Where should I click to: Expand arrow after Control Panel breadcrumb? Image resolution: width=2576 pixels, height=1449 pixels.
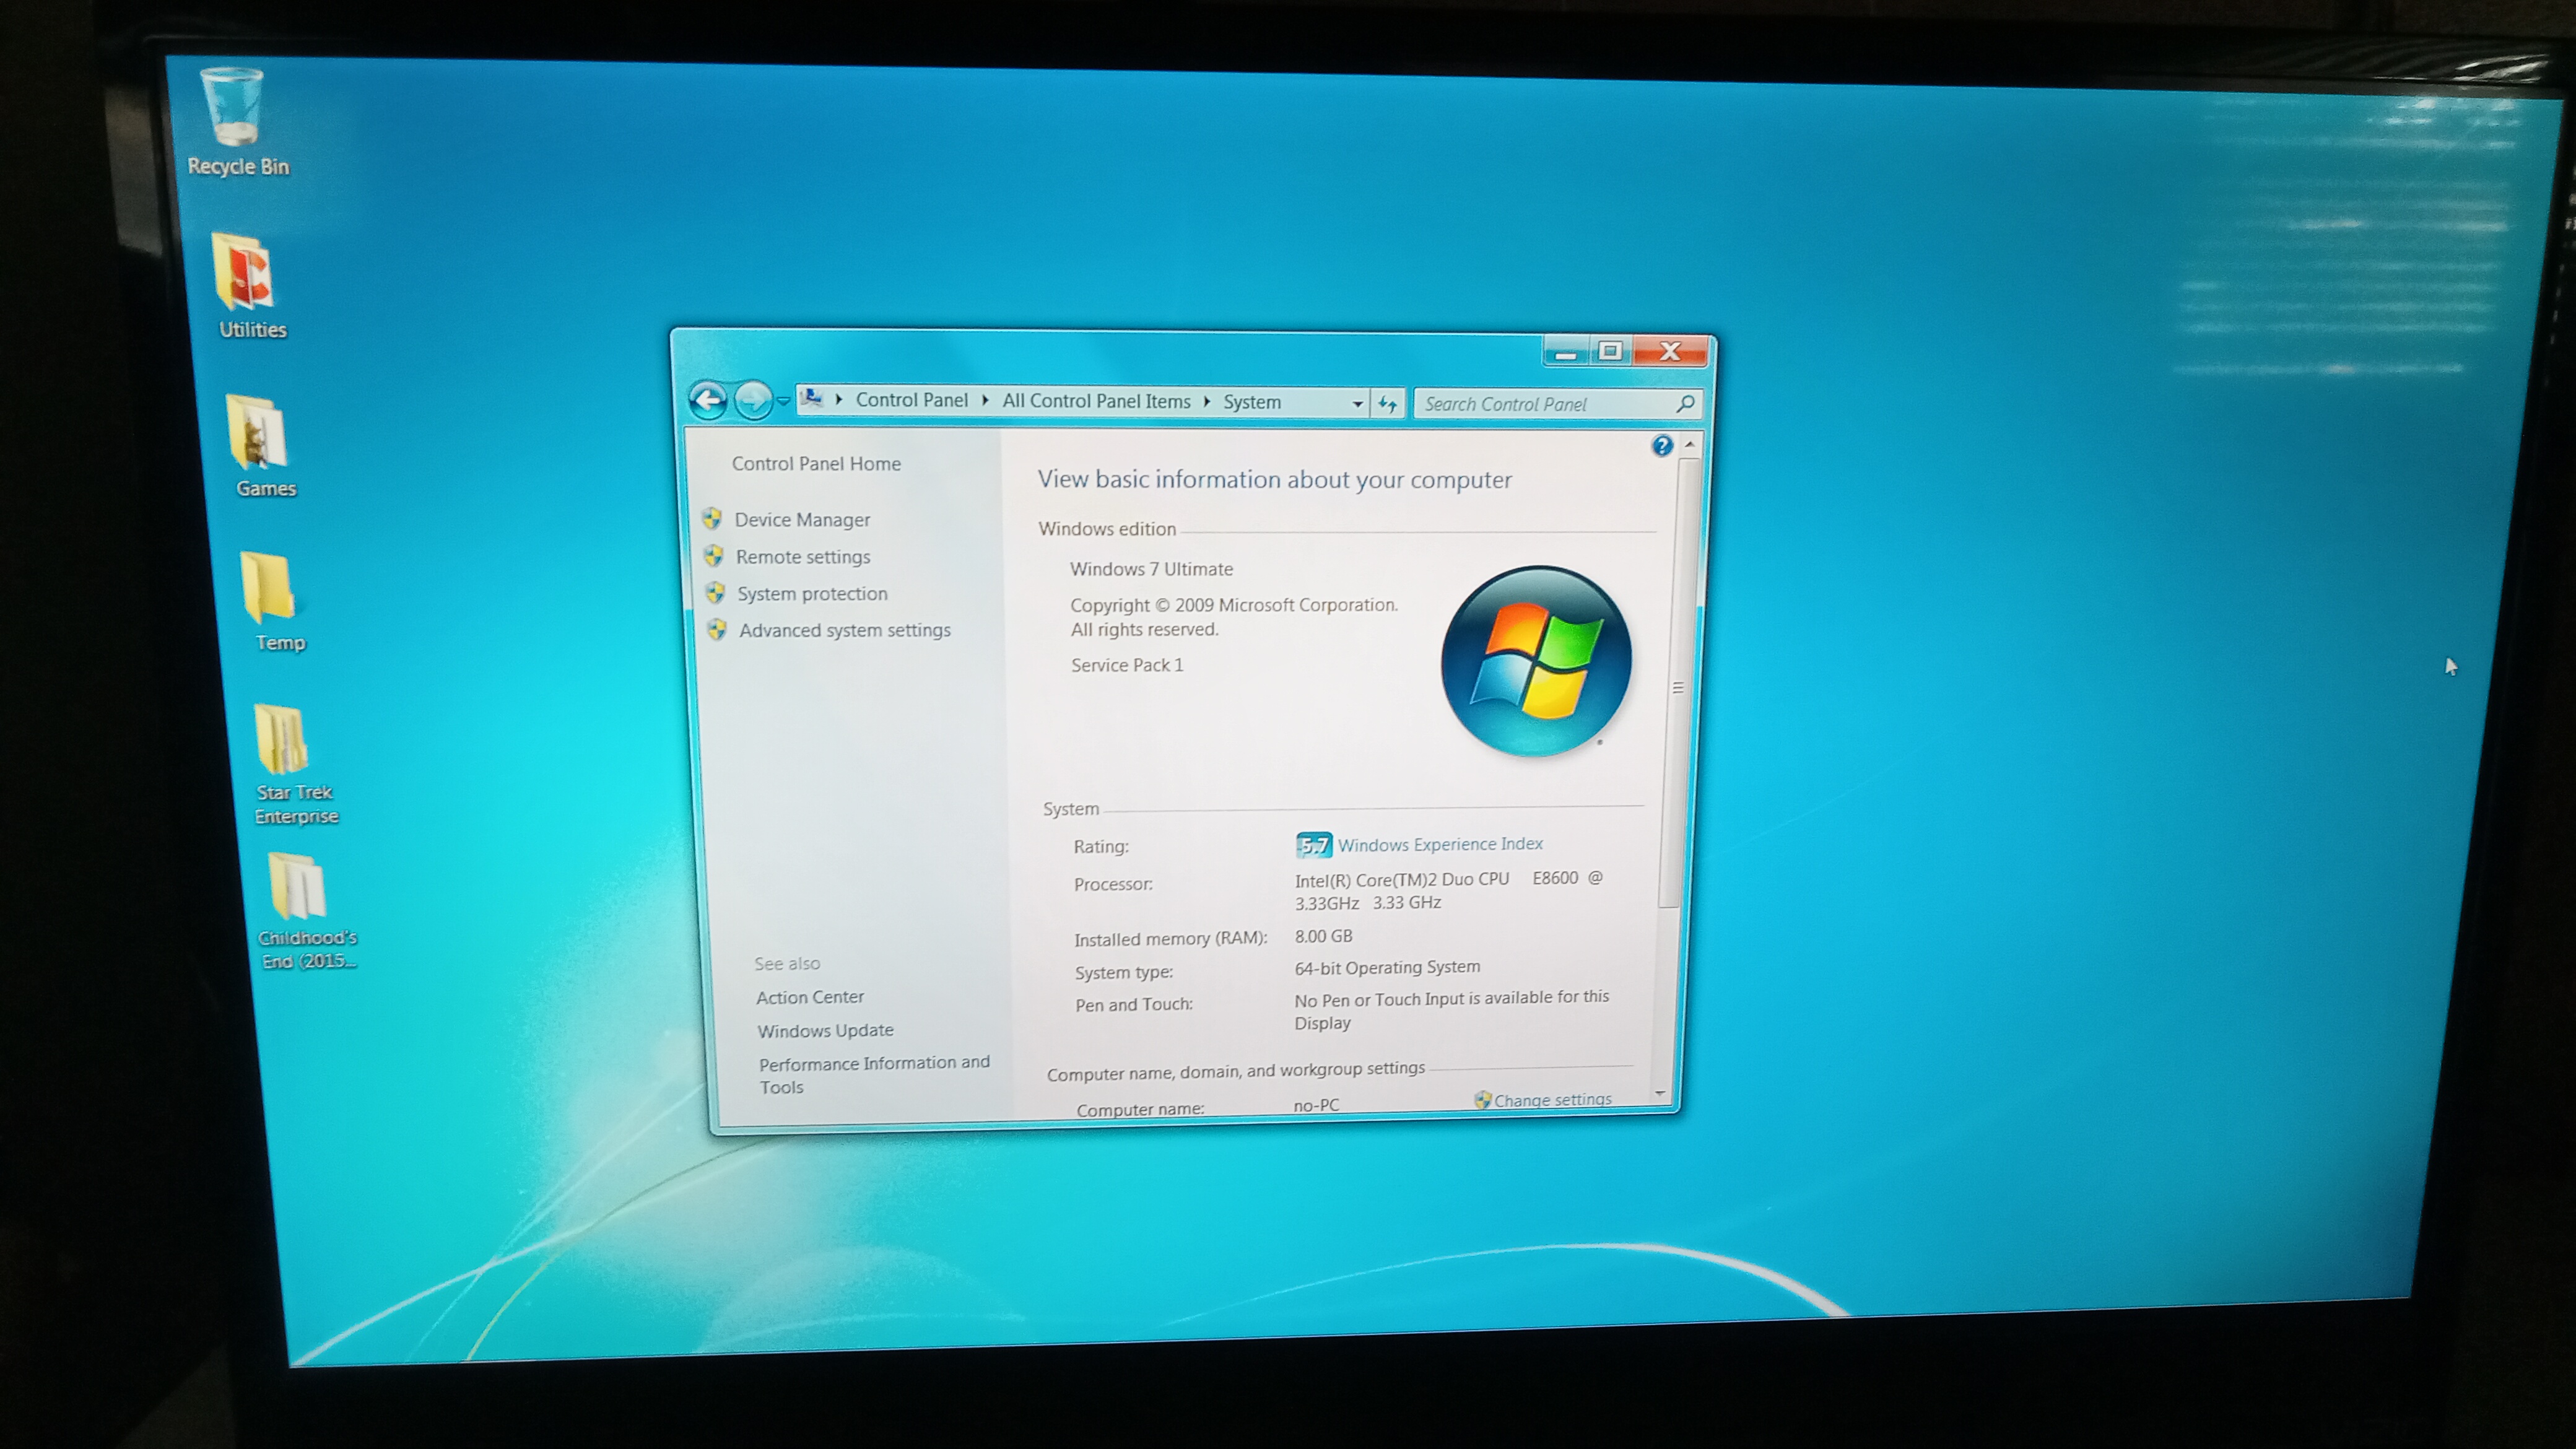(985, 401)
